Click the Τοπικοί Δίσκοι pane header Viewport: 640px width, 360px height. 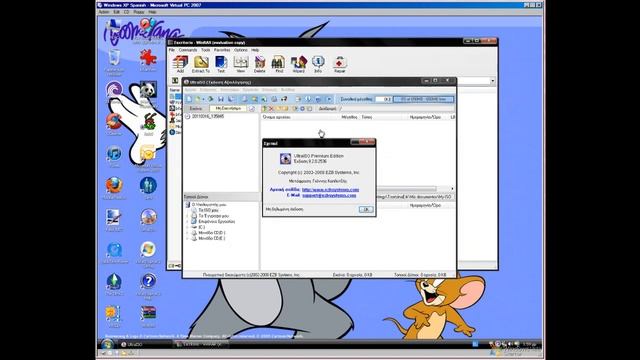click(x=221, y=197)
